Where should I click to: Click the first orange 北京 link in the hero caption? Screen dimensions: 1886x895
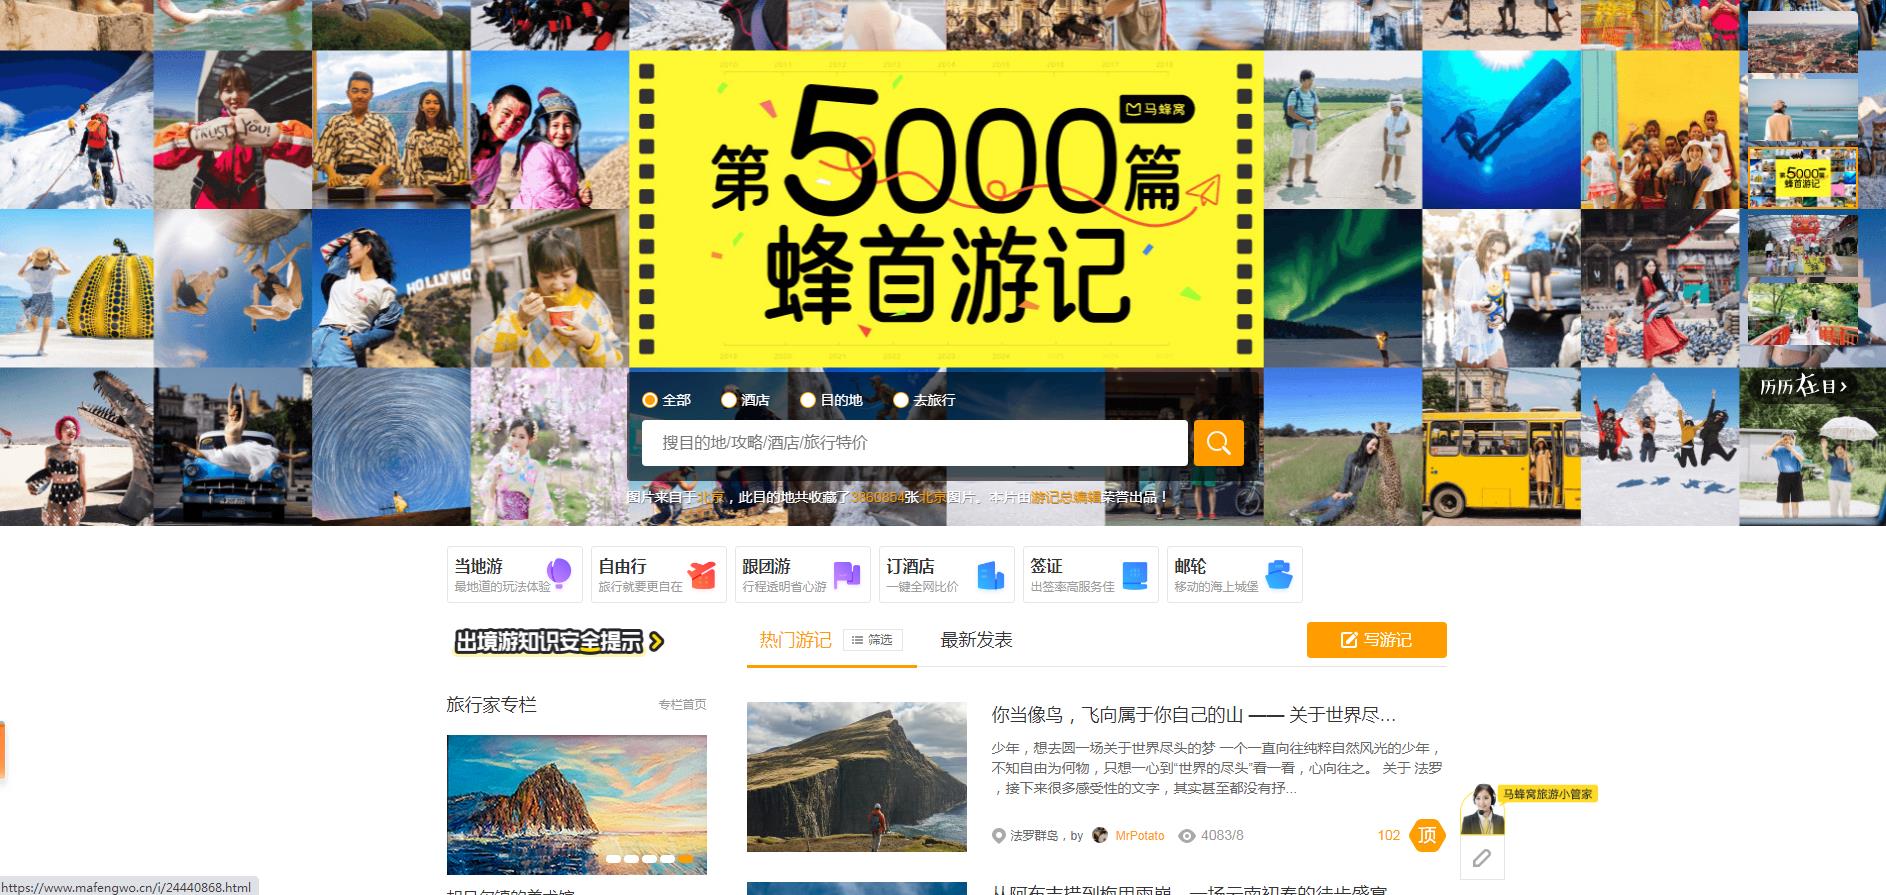tap(711, 496)
